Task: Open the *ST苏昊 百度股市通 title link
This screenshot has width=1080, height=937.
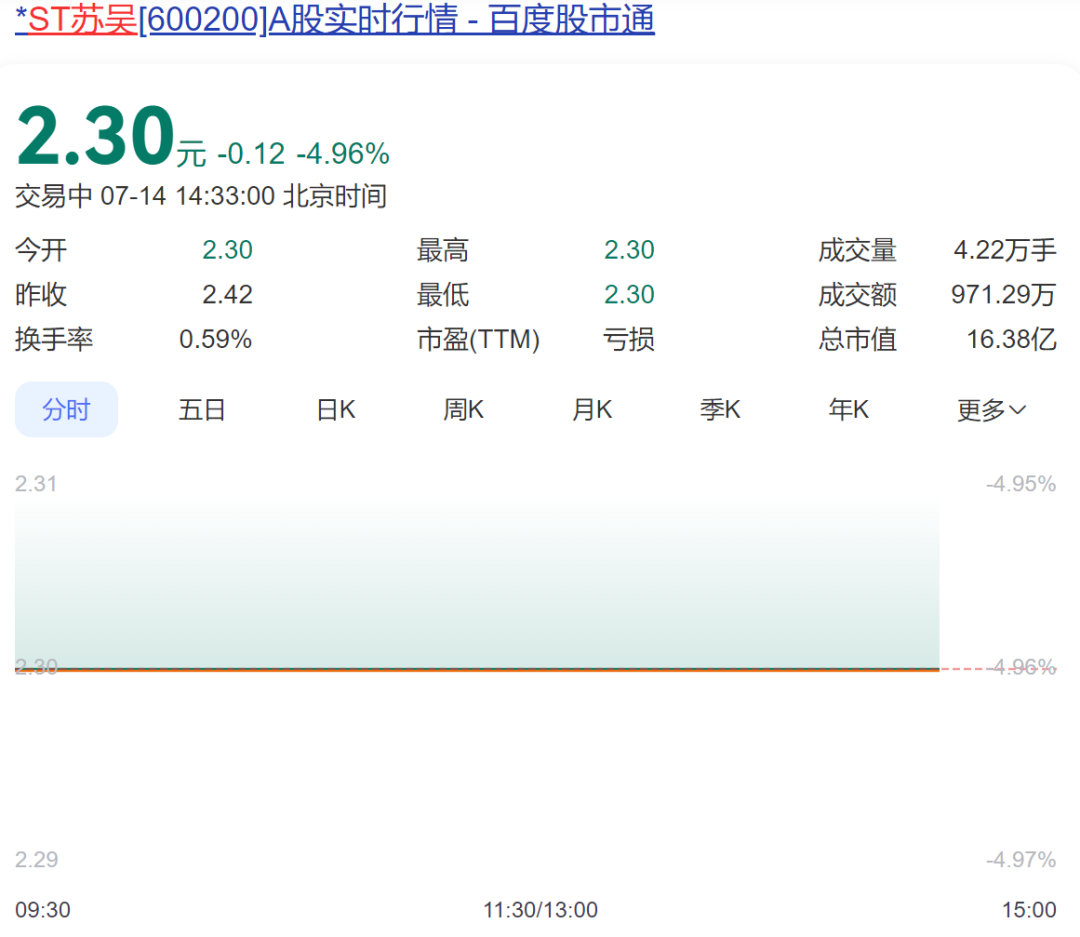Action: 335,20
